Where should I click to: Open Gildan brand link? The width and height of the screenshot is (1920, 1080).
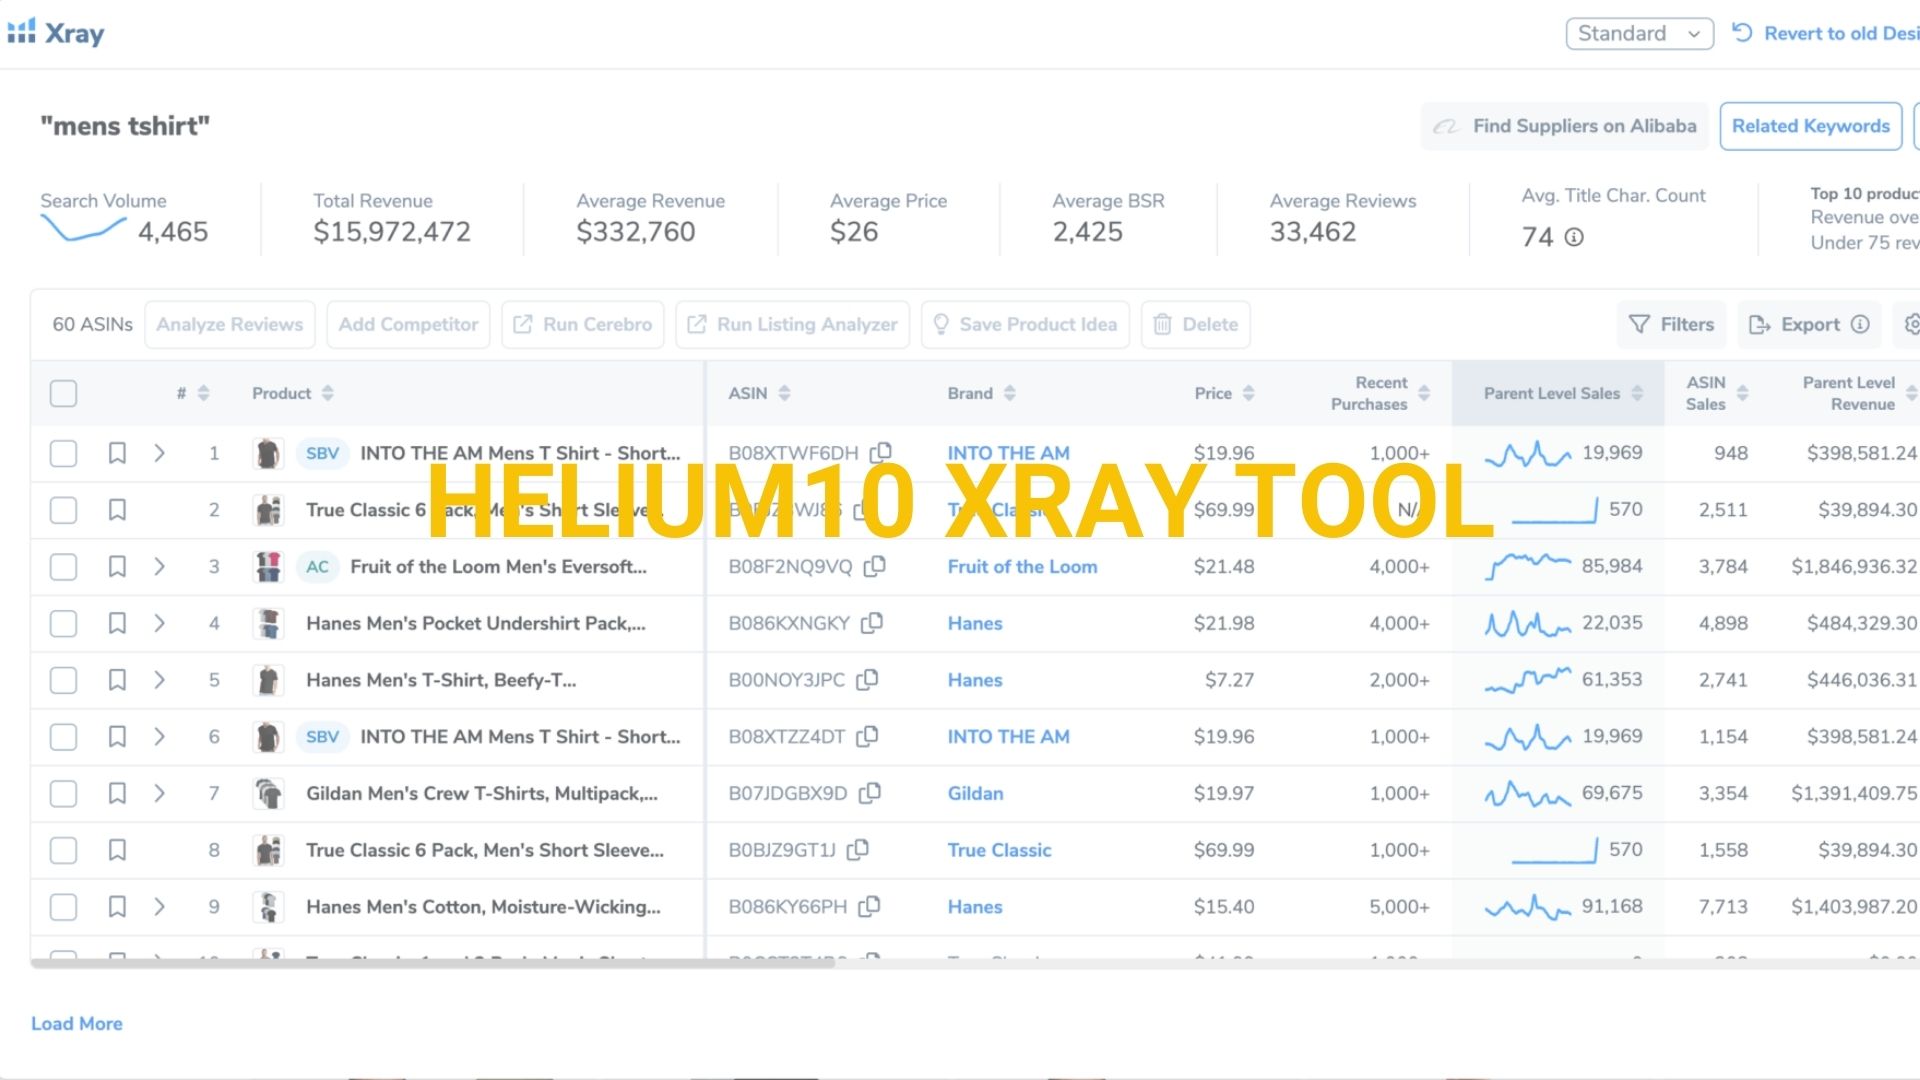(975, 793)
